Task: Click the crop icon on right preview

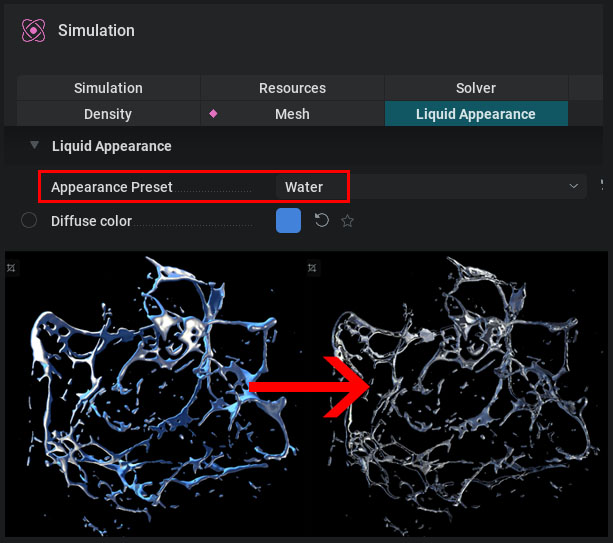Action: coord(312,268)
